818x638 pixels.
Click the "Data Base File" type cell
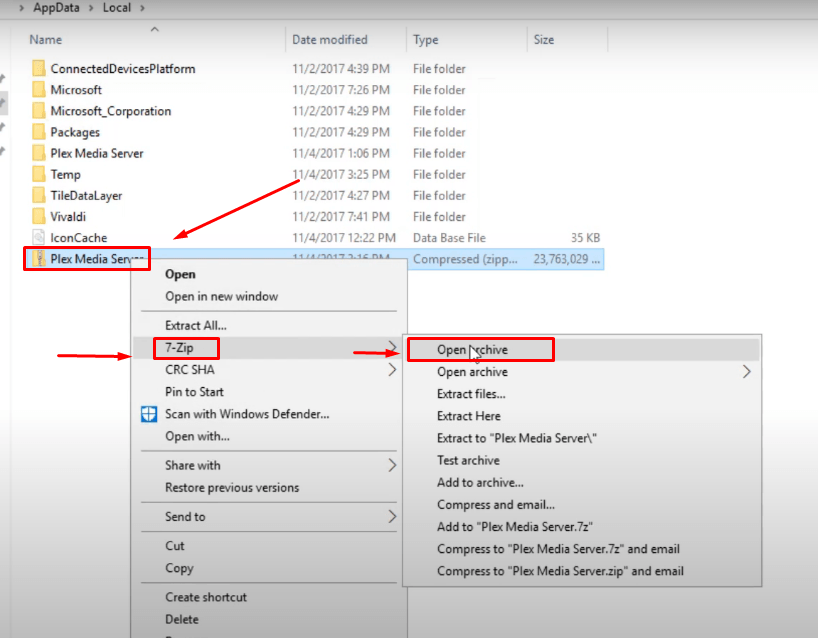point(450,238)
